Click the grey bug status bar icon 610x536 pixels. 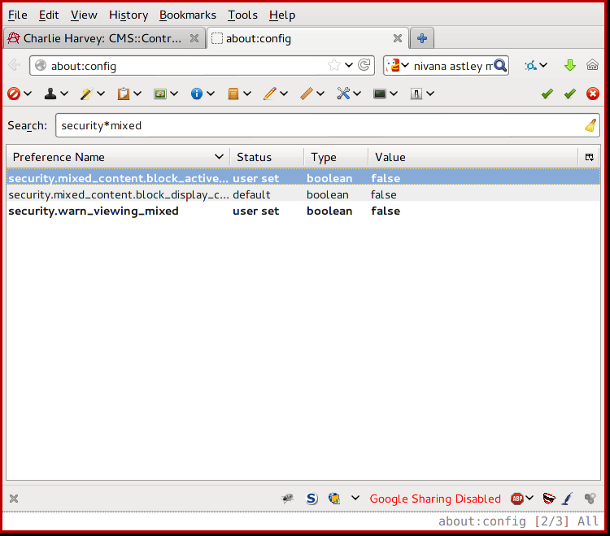coord(288,498)
